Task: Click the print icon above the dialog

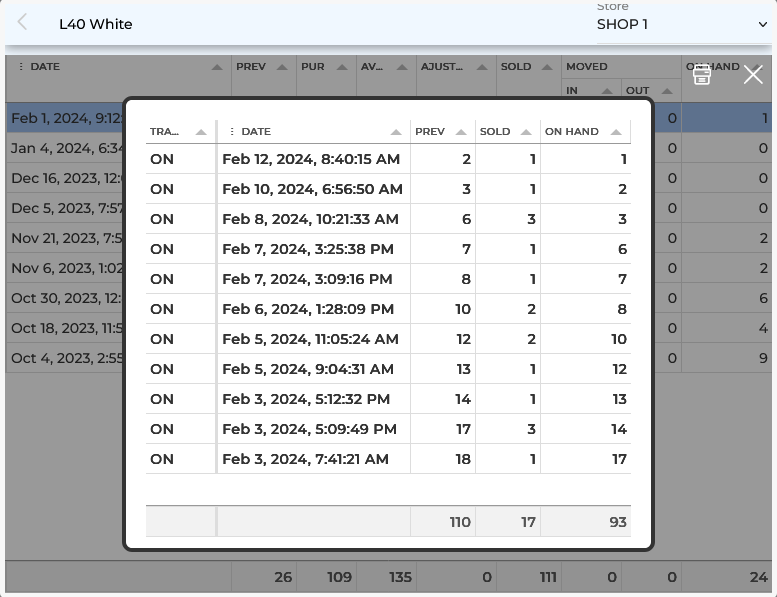Action: pos(702,75)
